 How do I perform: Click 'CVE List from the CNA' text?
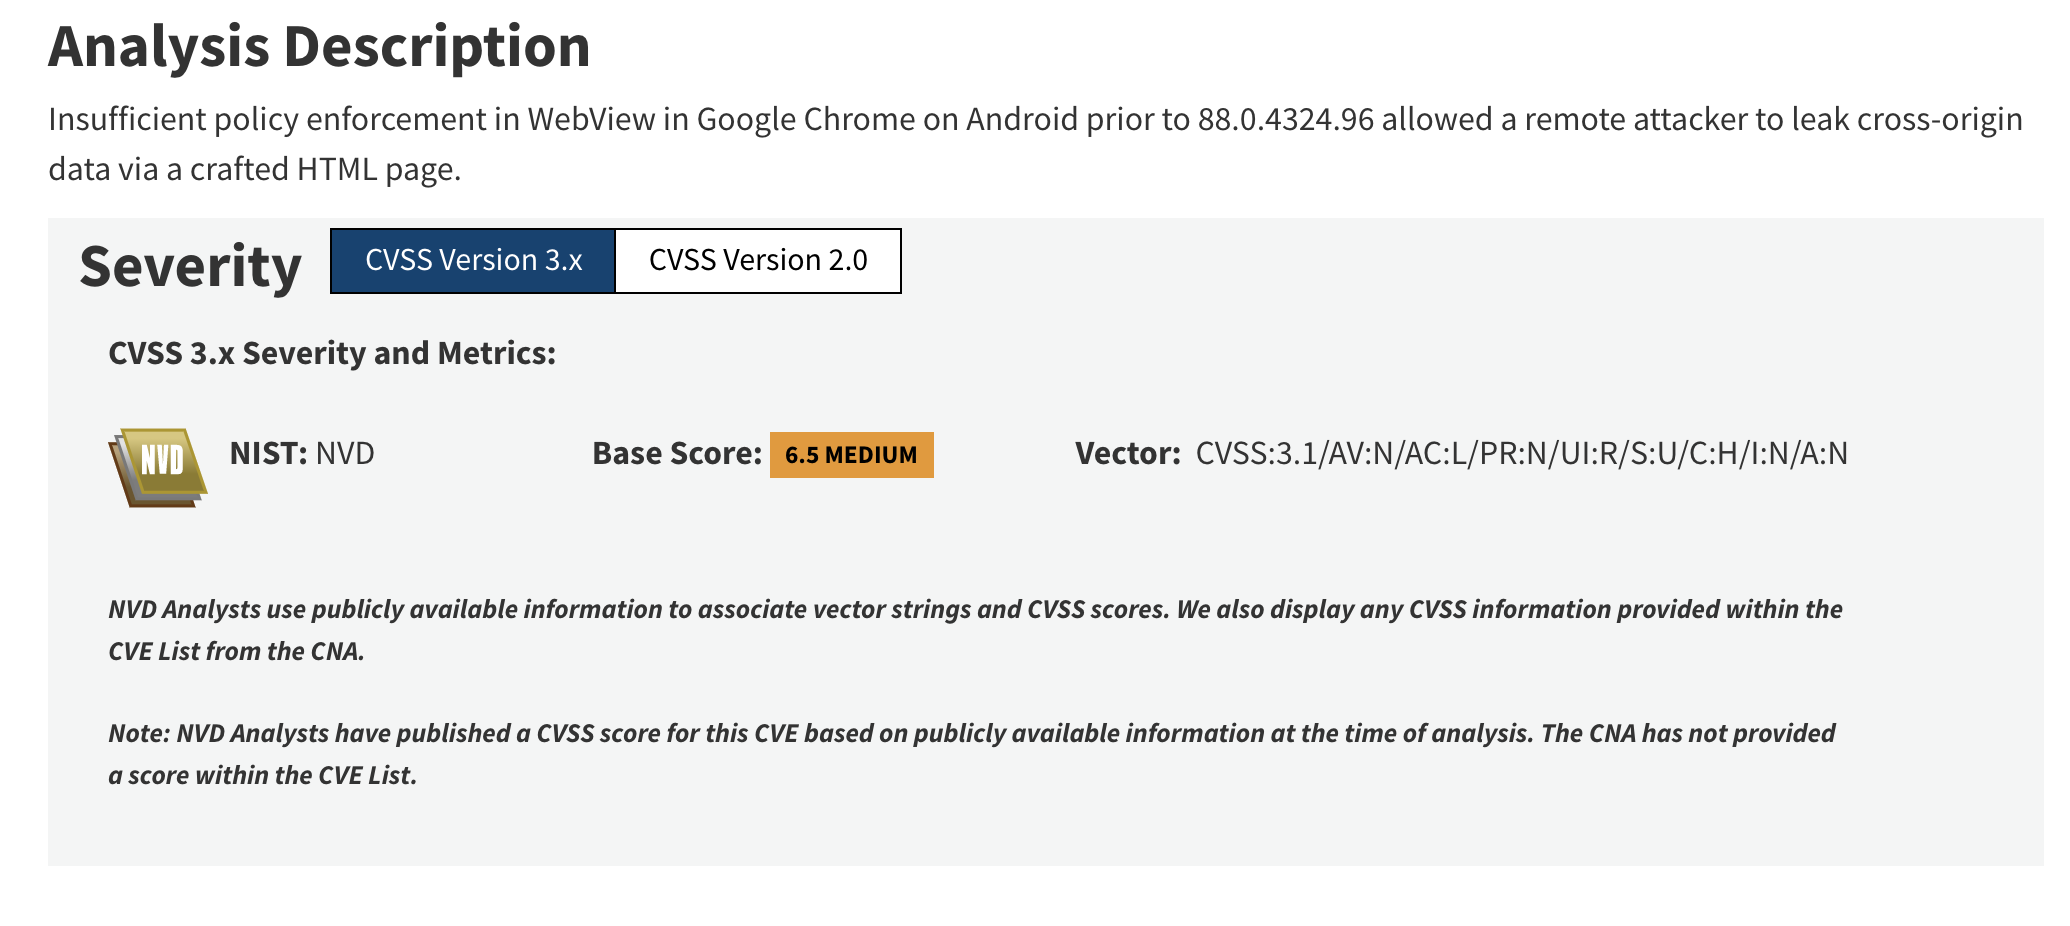pyautogui.click(x=236, y=651)
